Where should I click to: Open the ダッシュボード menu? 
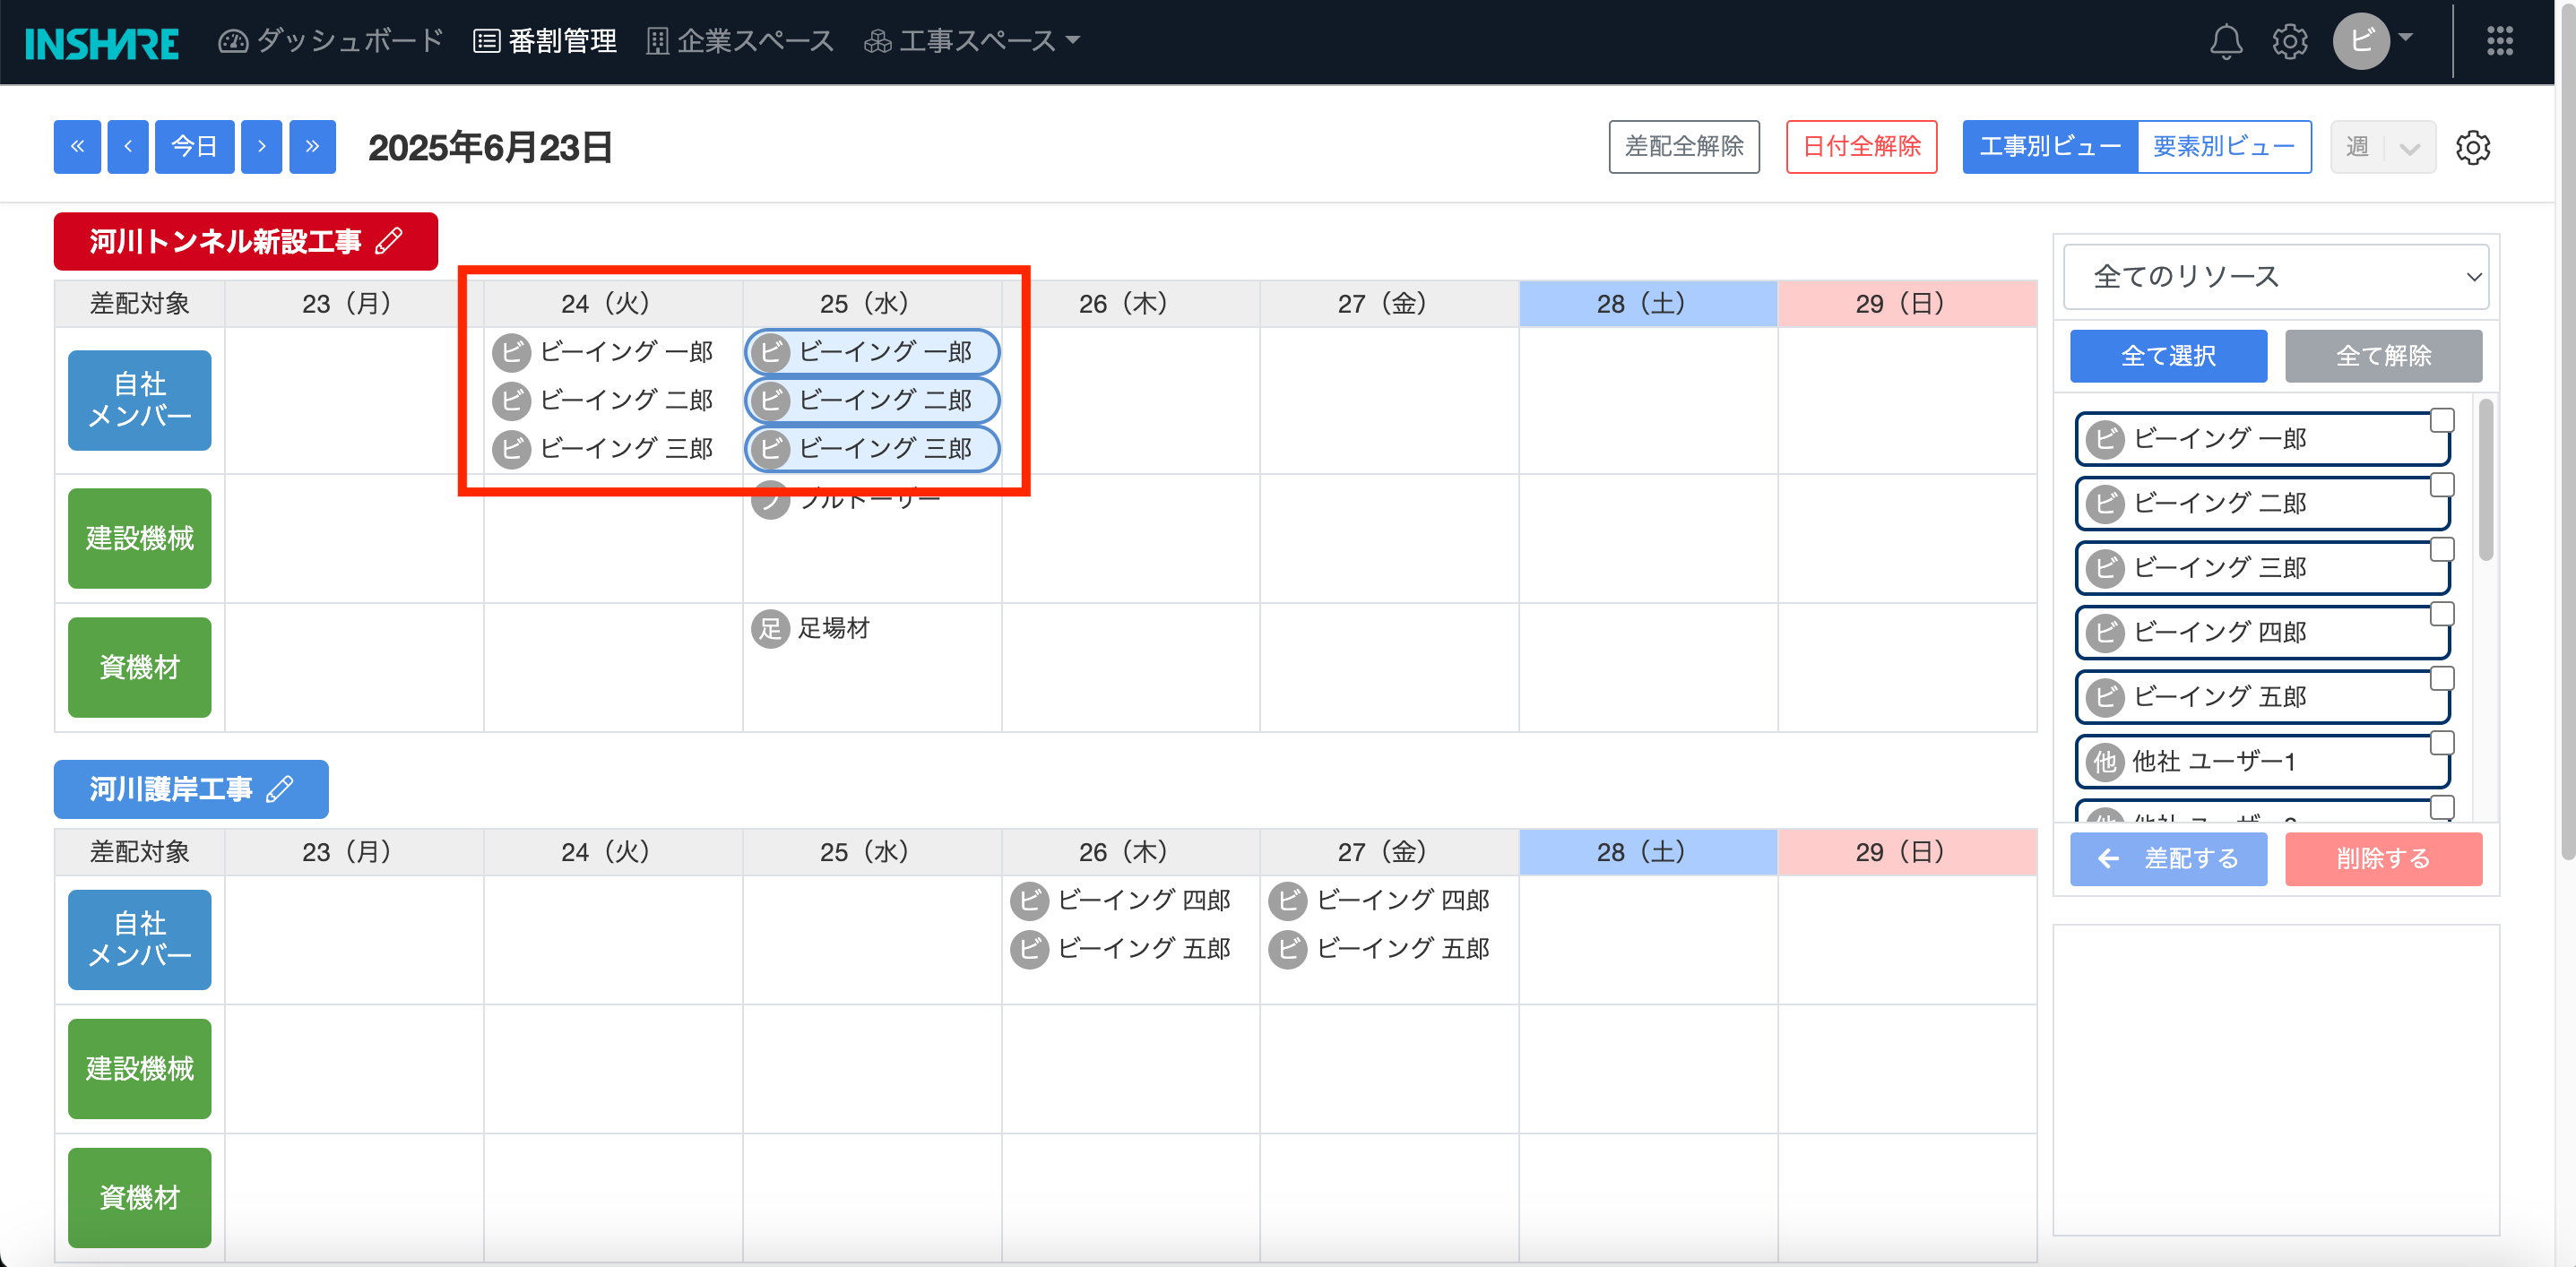[x=331, y=41]
